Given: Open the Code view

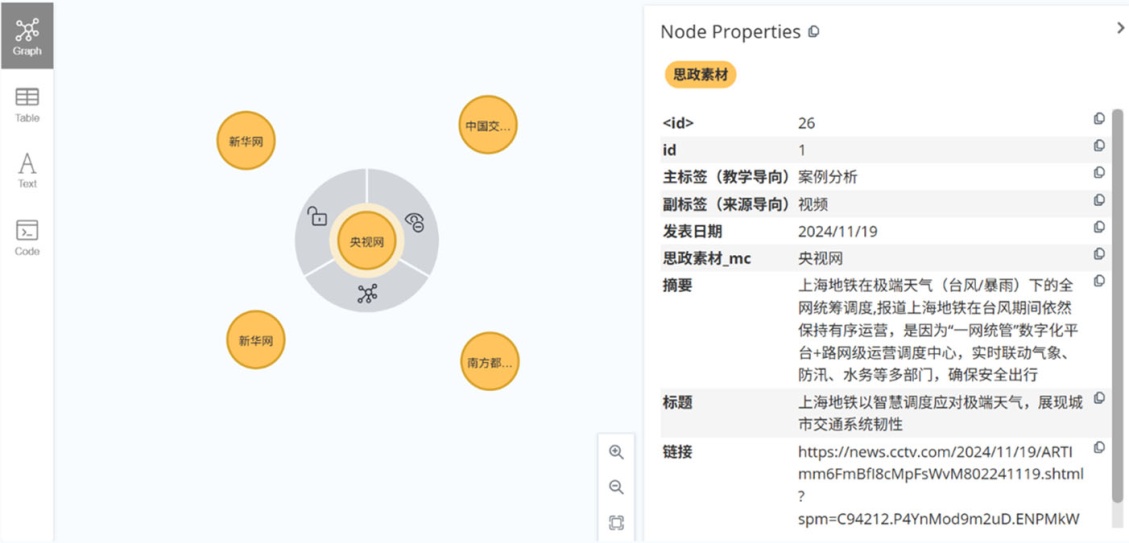Looking at the screenshot, I should (x=27, y=238).
